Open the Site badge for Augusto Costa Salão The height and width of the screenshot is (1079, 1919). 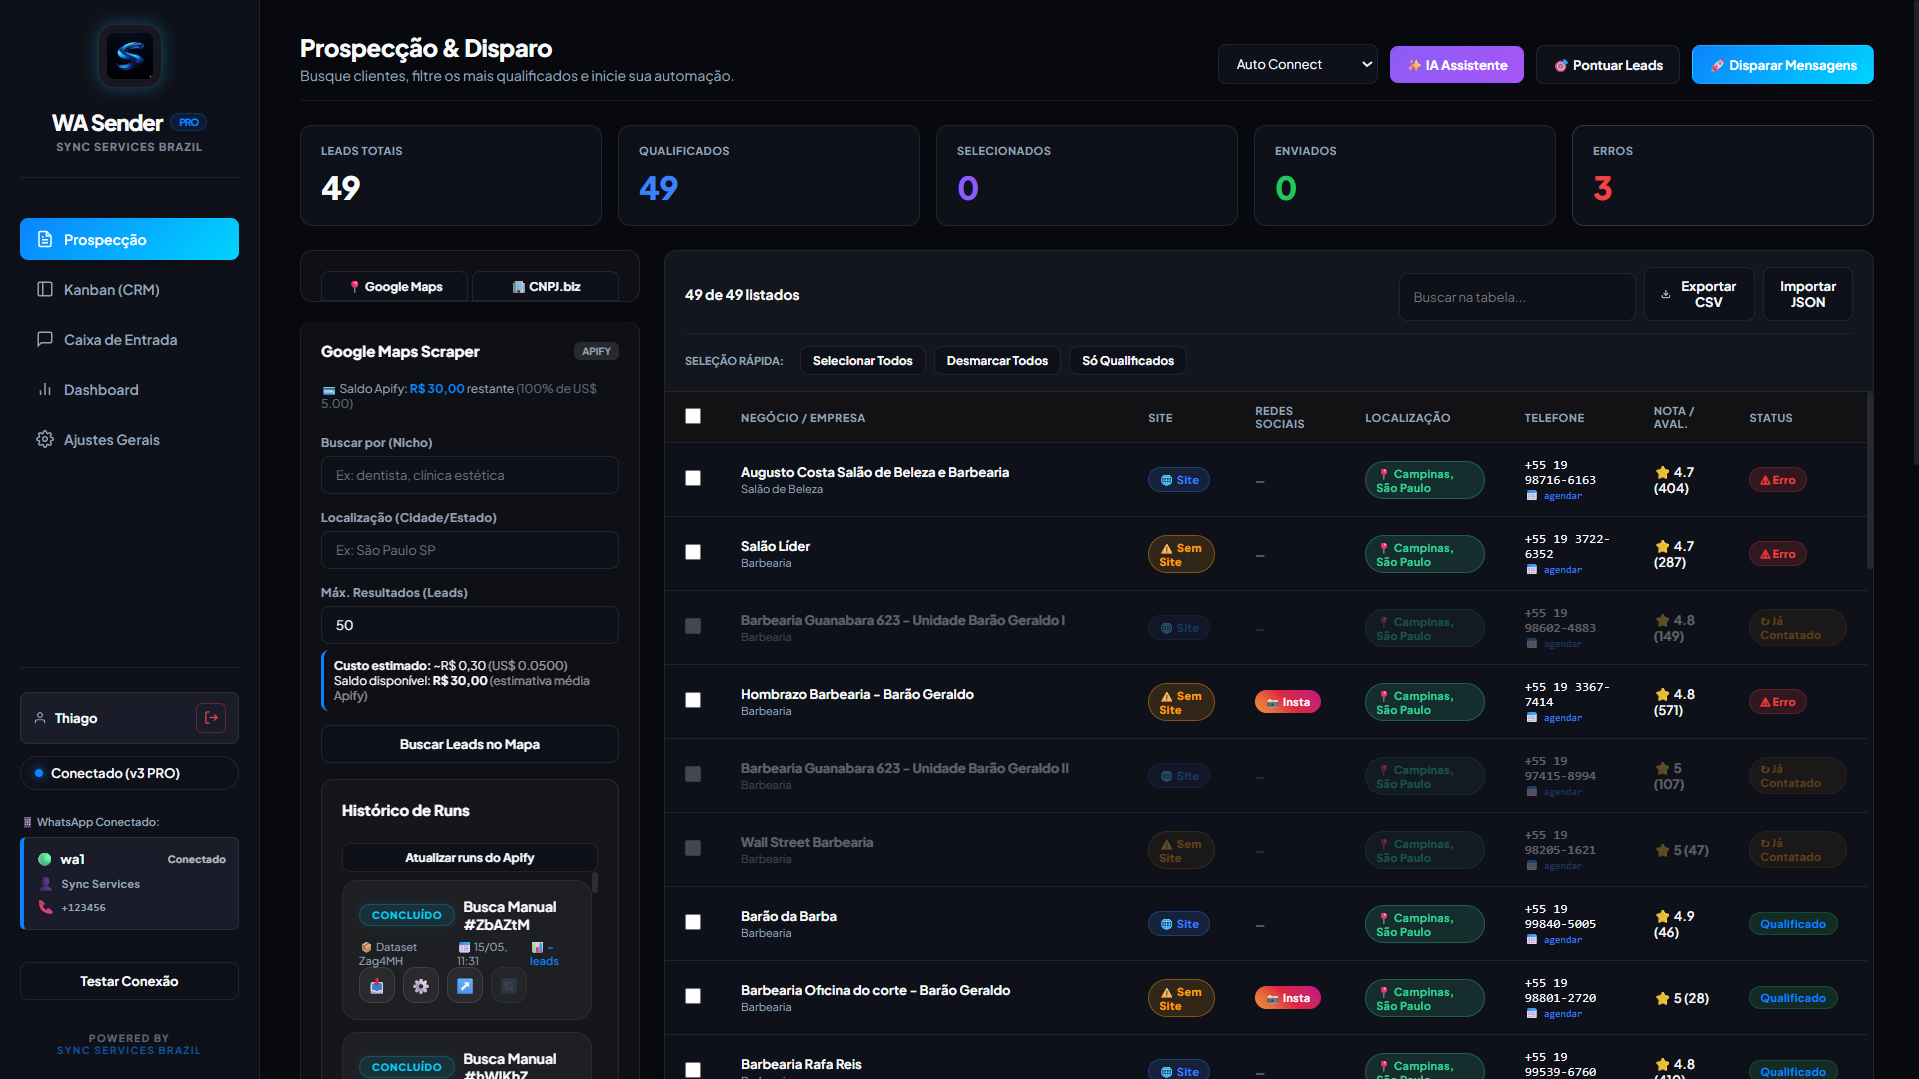pos(1179,480)
